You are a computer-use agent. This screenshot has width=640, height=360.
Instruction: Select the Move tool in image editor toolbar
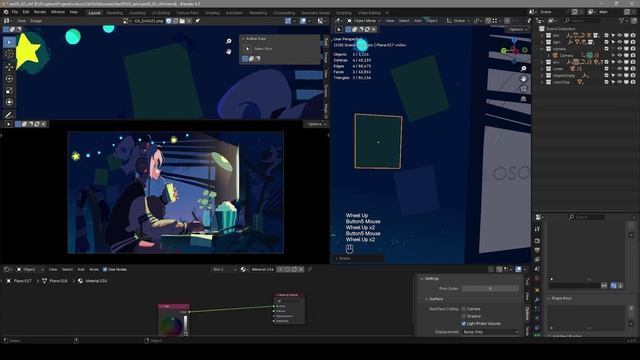click(9, 67)
